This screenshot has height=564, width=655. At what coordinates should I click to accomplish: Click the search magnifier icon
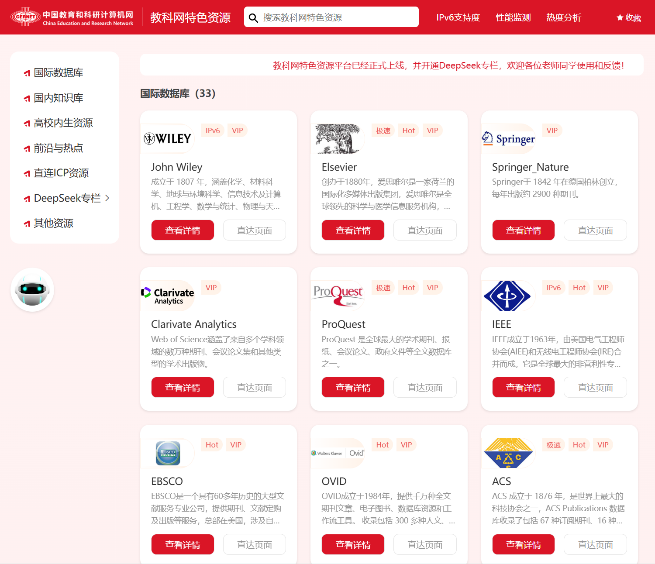254,18
